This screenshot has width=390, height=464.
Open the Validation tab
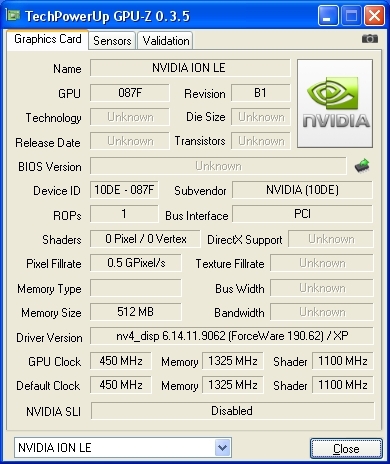click(x=166, y=41)
